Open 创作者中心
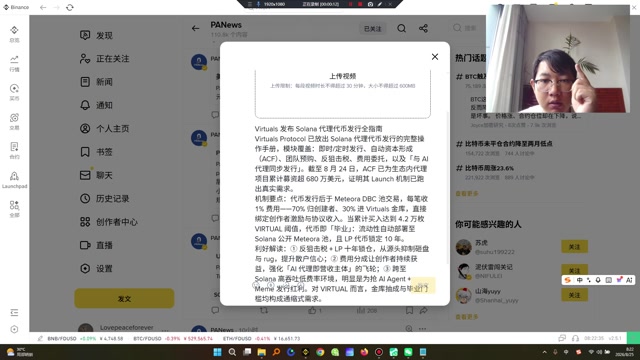 click(x=109, y=222)
